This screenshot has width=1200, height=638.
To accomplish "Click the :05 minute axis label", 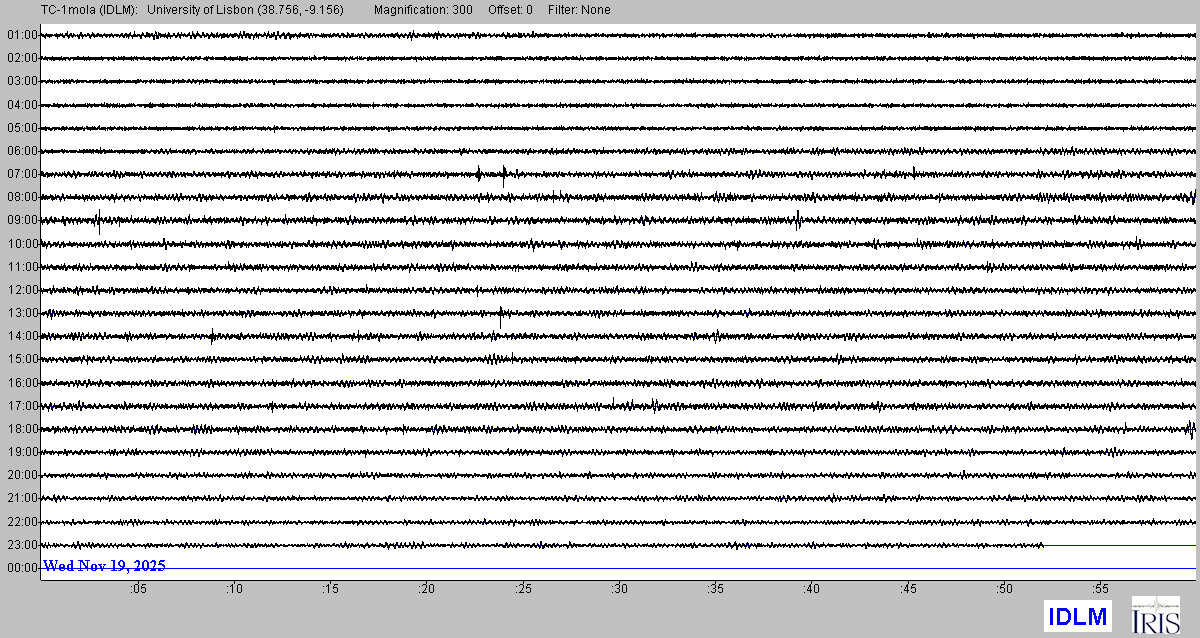I will coord(137,590).
